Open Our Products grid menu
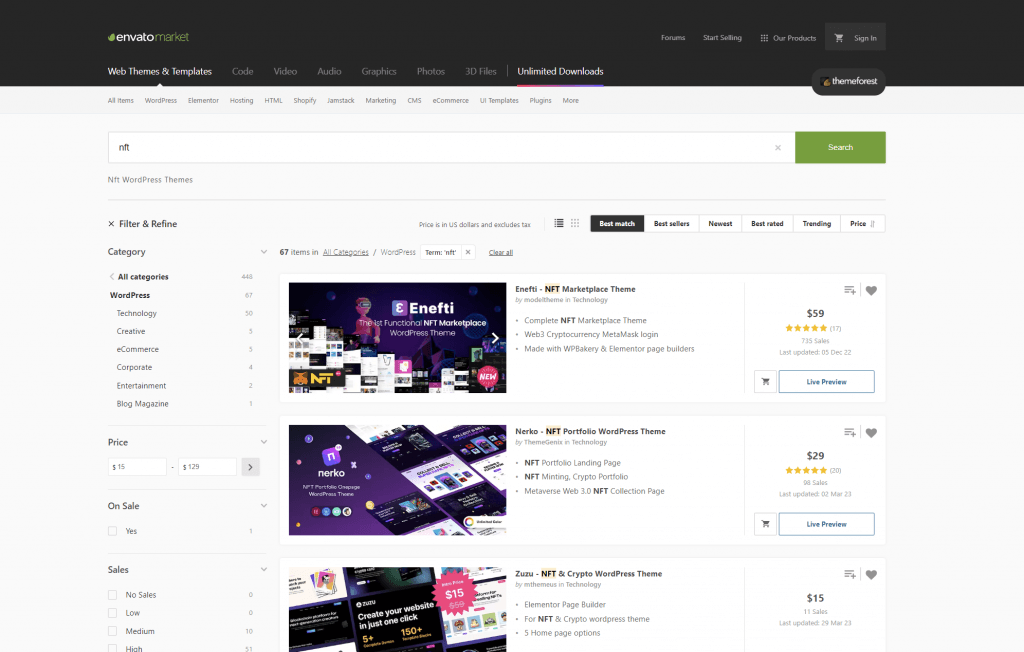 [788, 38]
